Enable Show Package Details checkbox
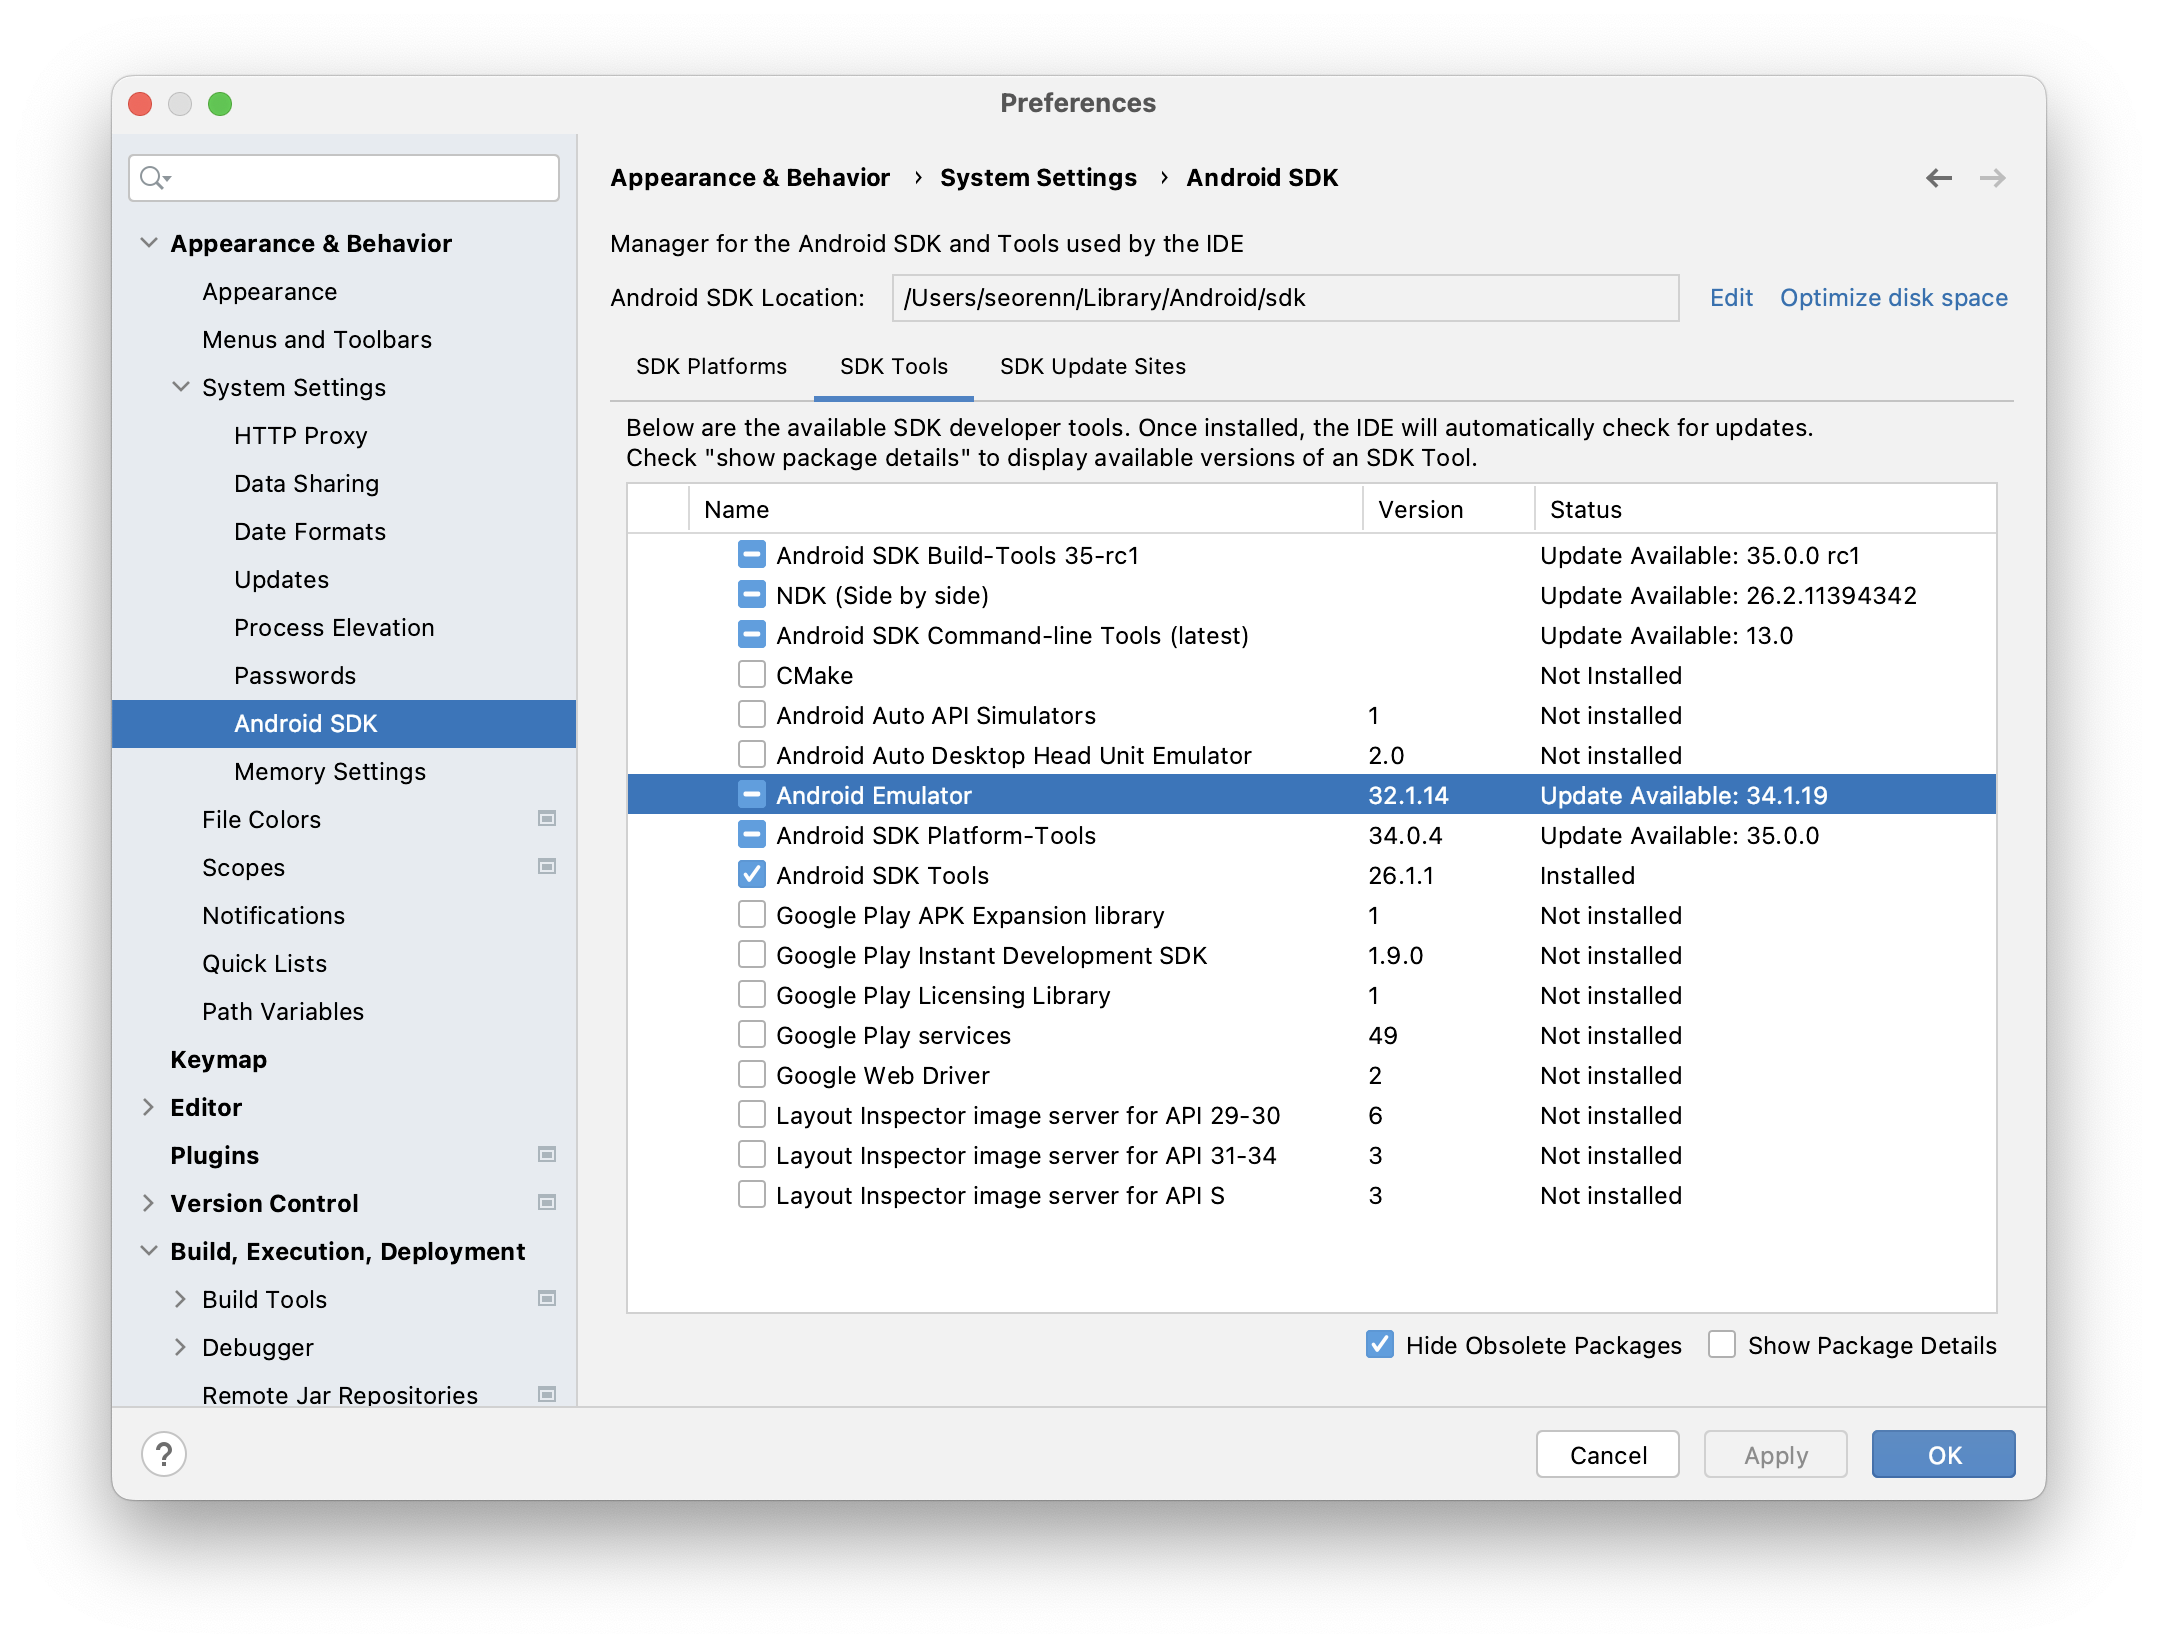The width and height of the screenshot is (2158, 1648). coord(1722,1345)
